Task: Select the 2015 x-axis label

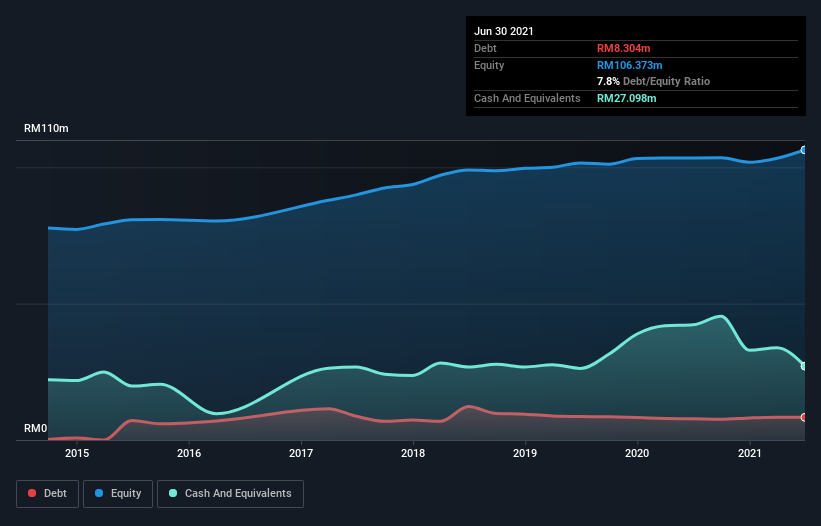Action: tap(77, 454)
